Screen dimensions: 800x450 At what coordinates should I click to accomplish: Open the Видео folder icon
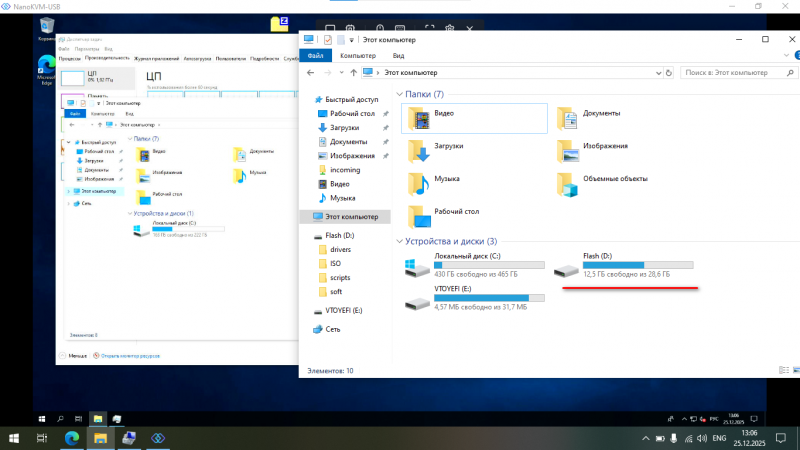click(x=420, y=117)
